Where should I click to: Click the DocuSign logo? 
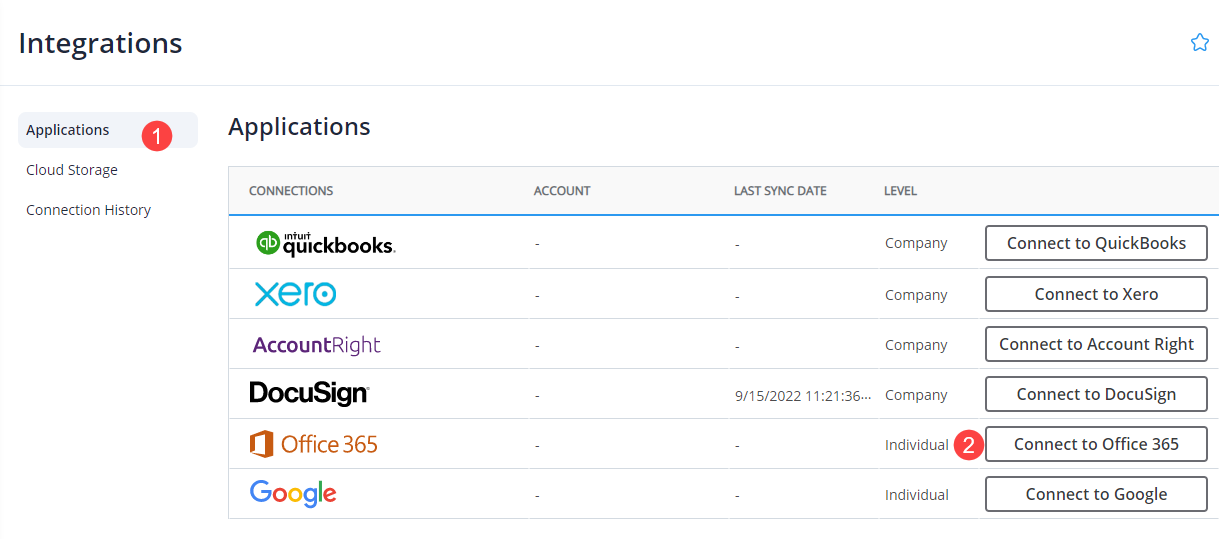pos(309,394)
